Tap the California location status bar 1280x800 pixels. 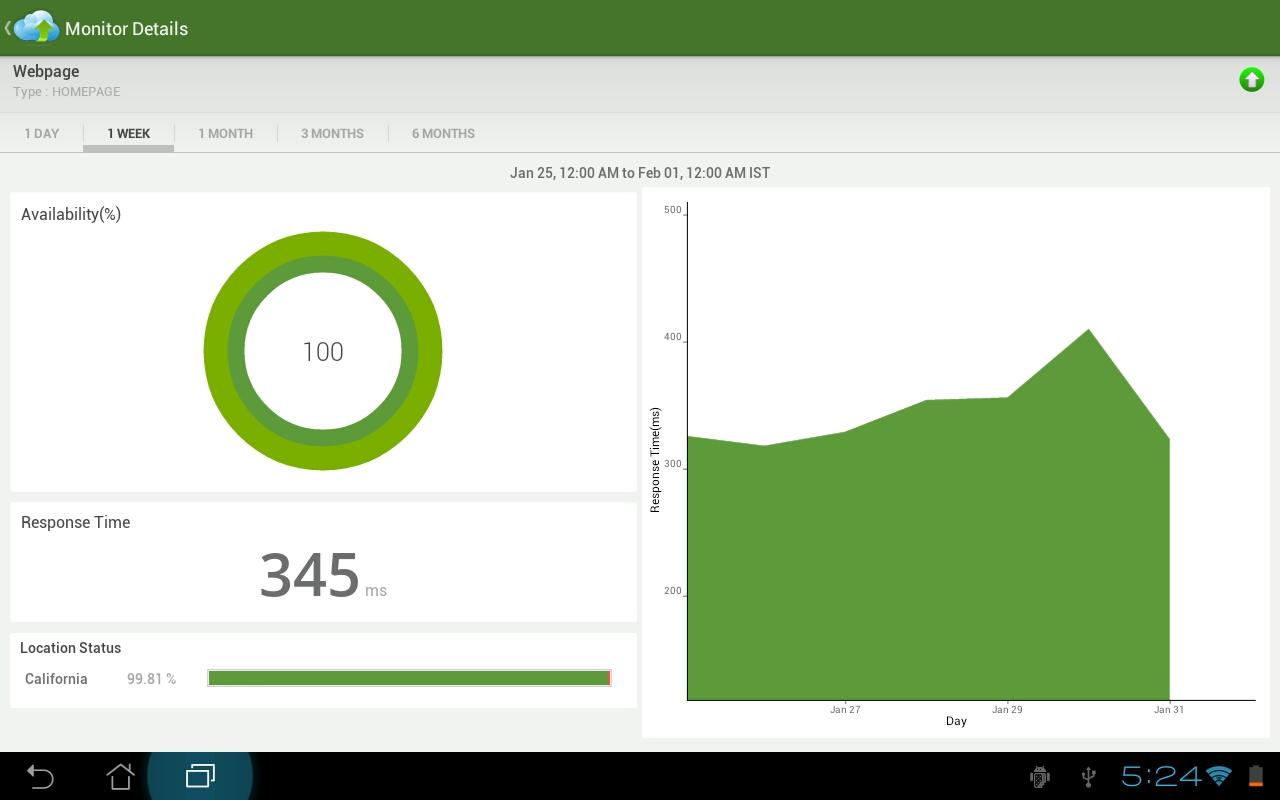409,678
